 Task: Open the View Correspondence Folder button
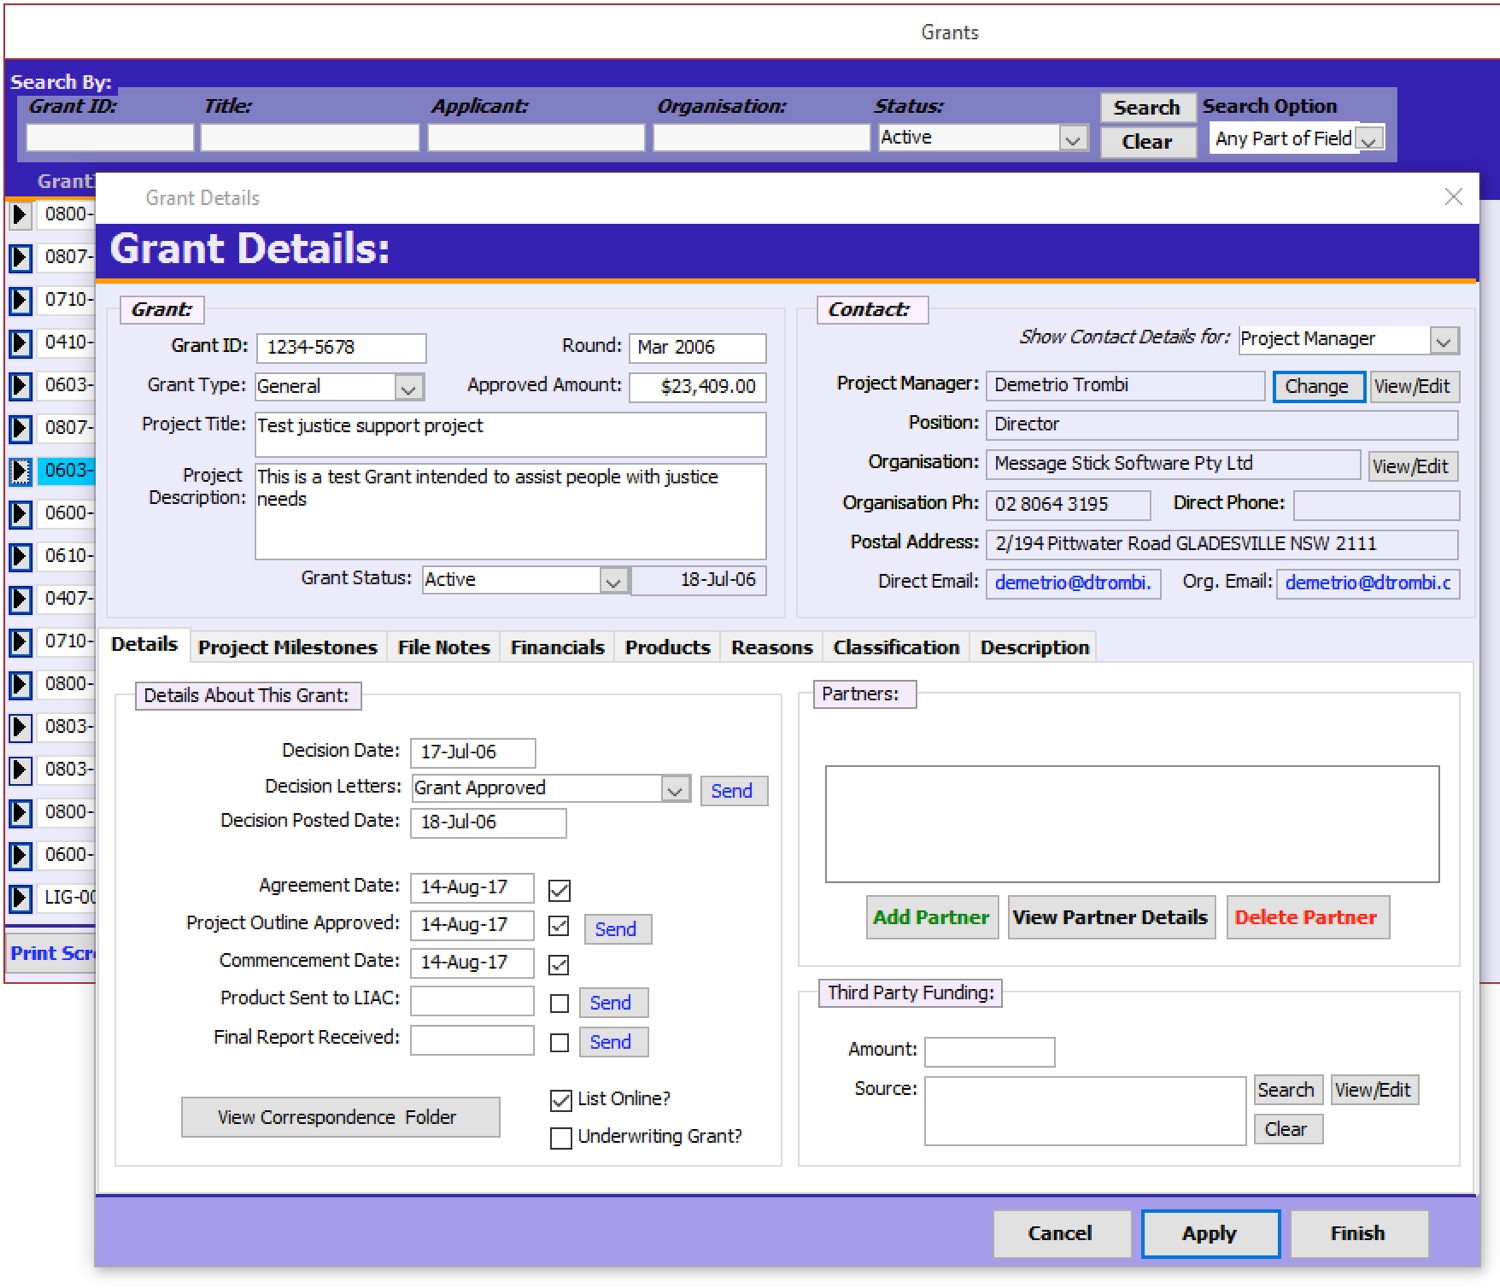pos(340,1117)
